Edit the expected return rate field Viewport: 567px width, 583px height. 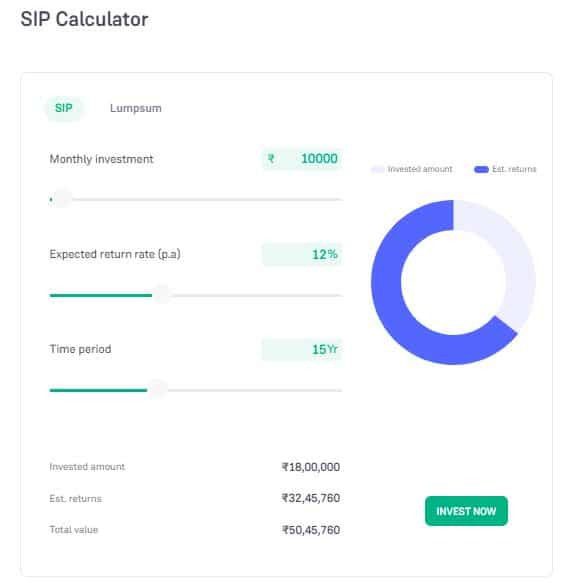(x=302, y=254)
